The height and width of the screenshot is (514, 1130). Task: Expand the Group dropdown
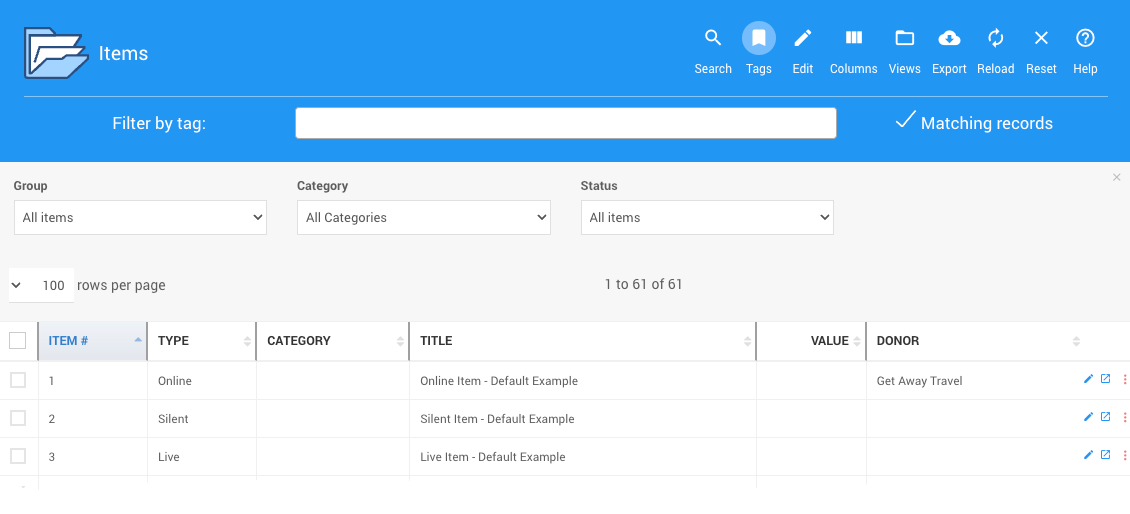click(140, 217)
